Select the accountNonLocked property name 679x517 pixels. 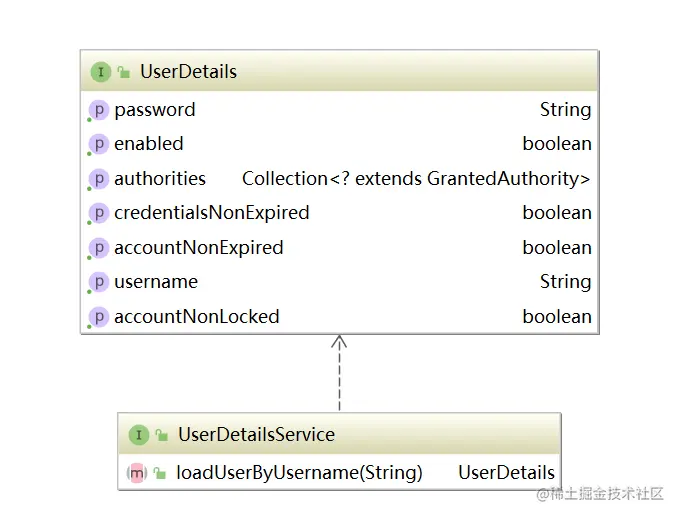pyautogui.click(x=197, y=317)
